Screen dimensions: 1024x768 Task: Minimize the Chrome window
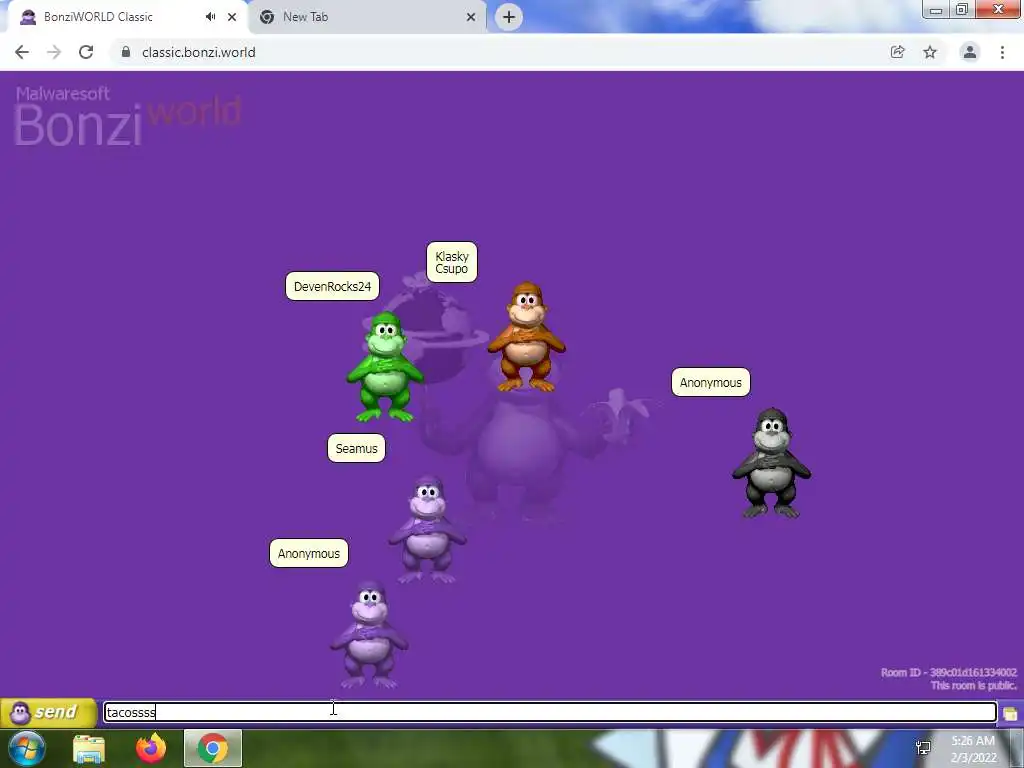[936, 10]
